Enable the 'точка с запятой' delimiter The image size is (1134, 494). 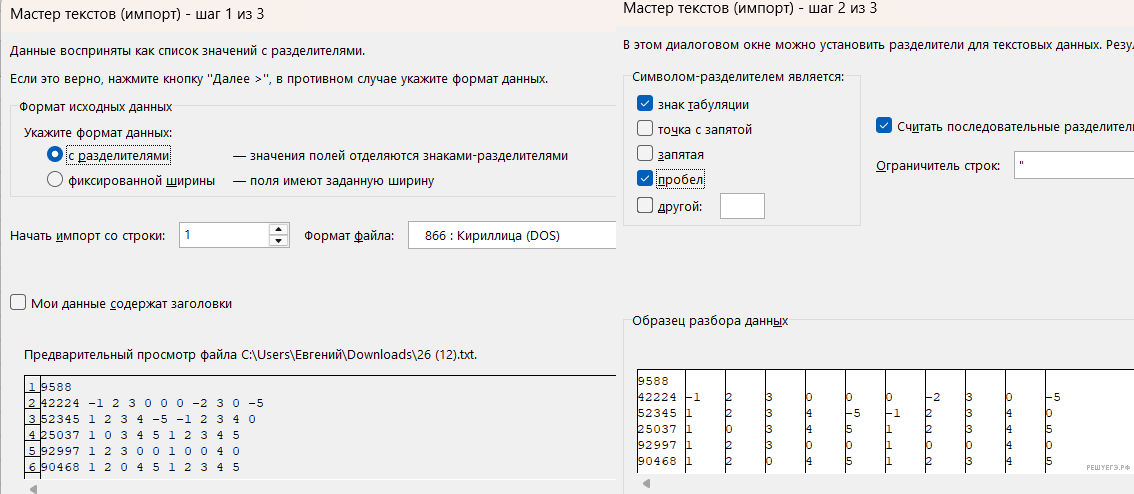click(645, 129)
